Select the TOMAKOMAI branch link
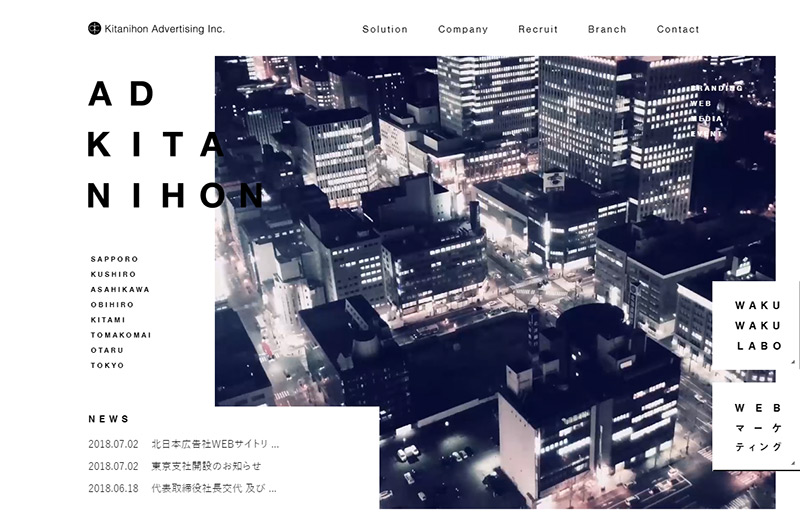Viewport: 800px width, 526px height. [x=121, y=335]
